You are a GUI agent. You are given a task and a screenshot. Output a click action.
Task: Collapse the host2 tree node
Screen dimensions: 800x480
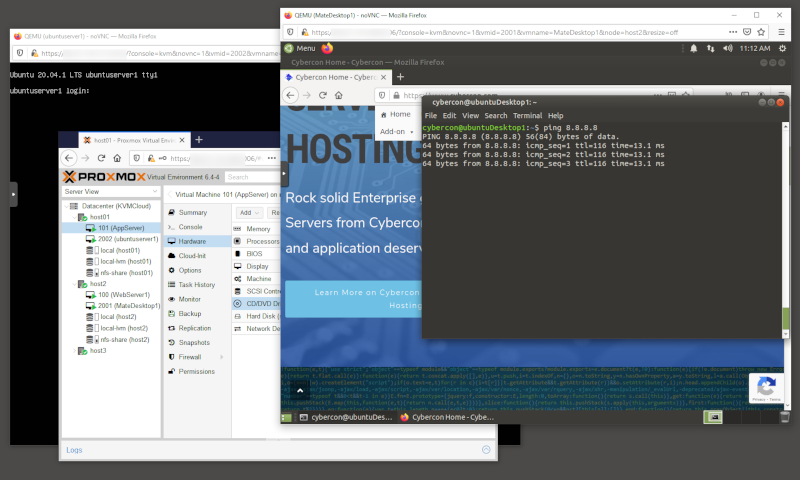click(74, 284)
